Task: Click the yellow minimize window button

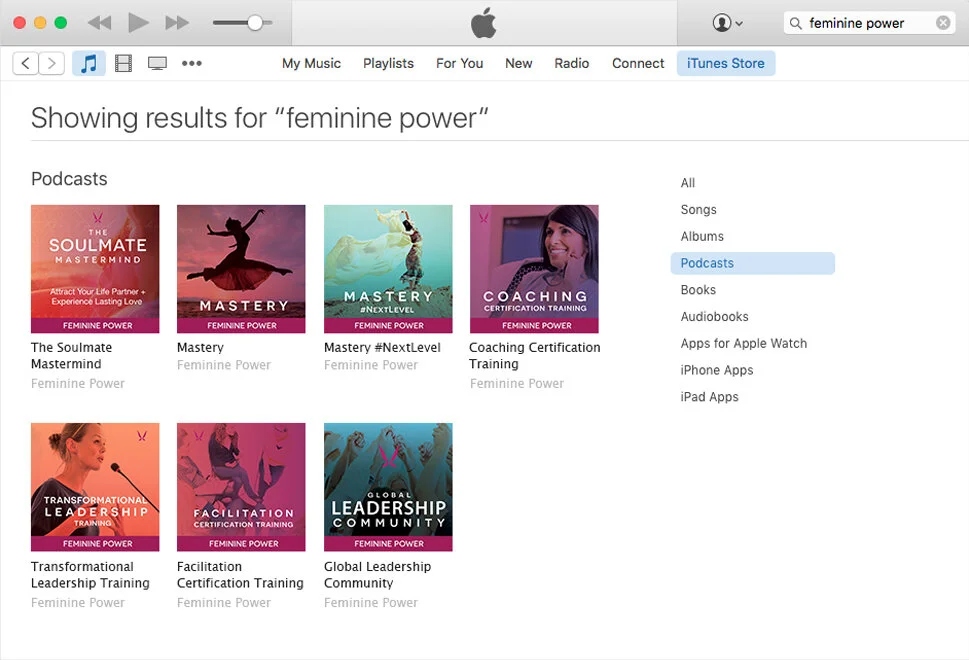Action: [40, 23]
